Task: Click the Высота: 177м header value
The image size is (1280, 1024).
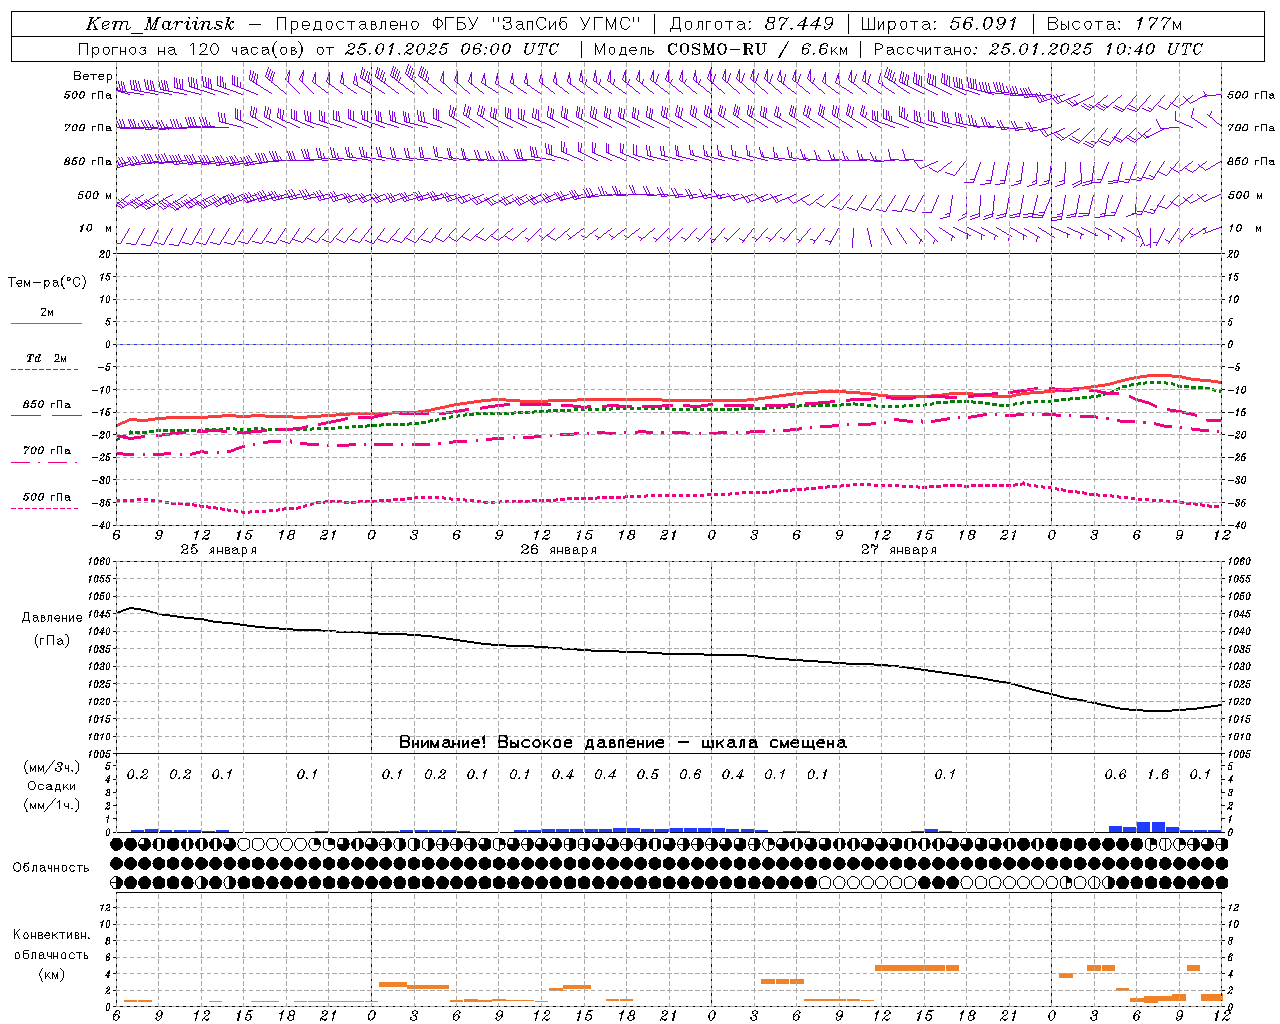Action: pos(1114,24)
